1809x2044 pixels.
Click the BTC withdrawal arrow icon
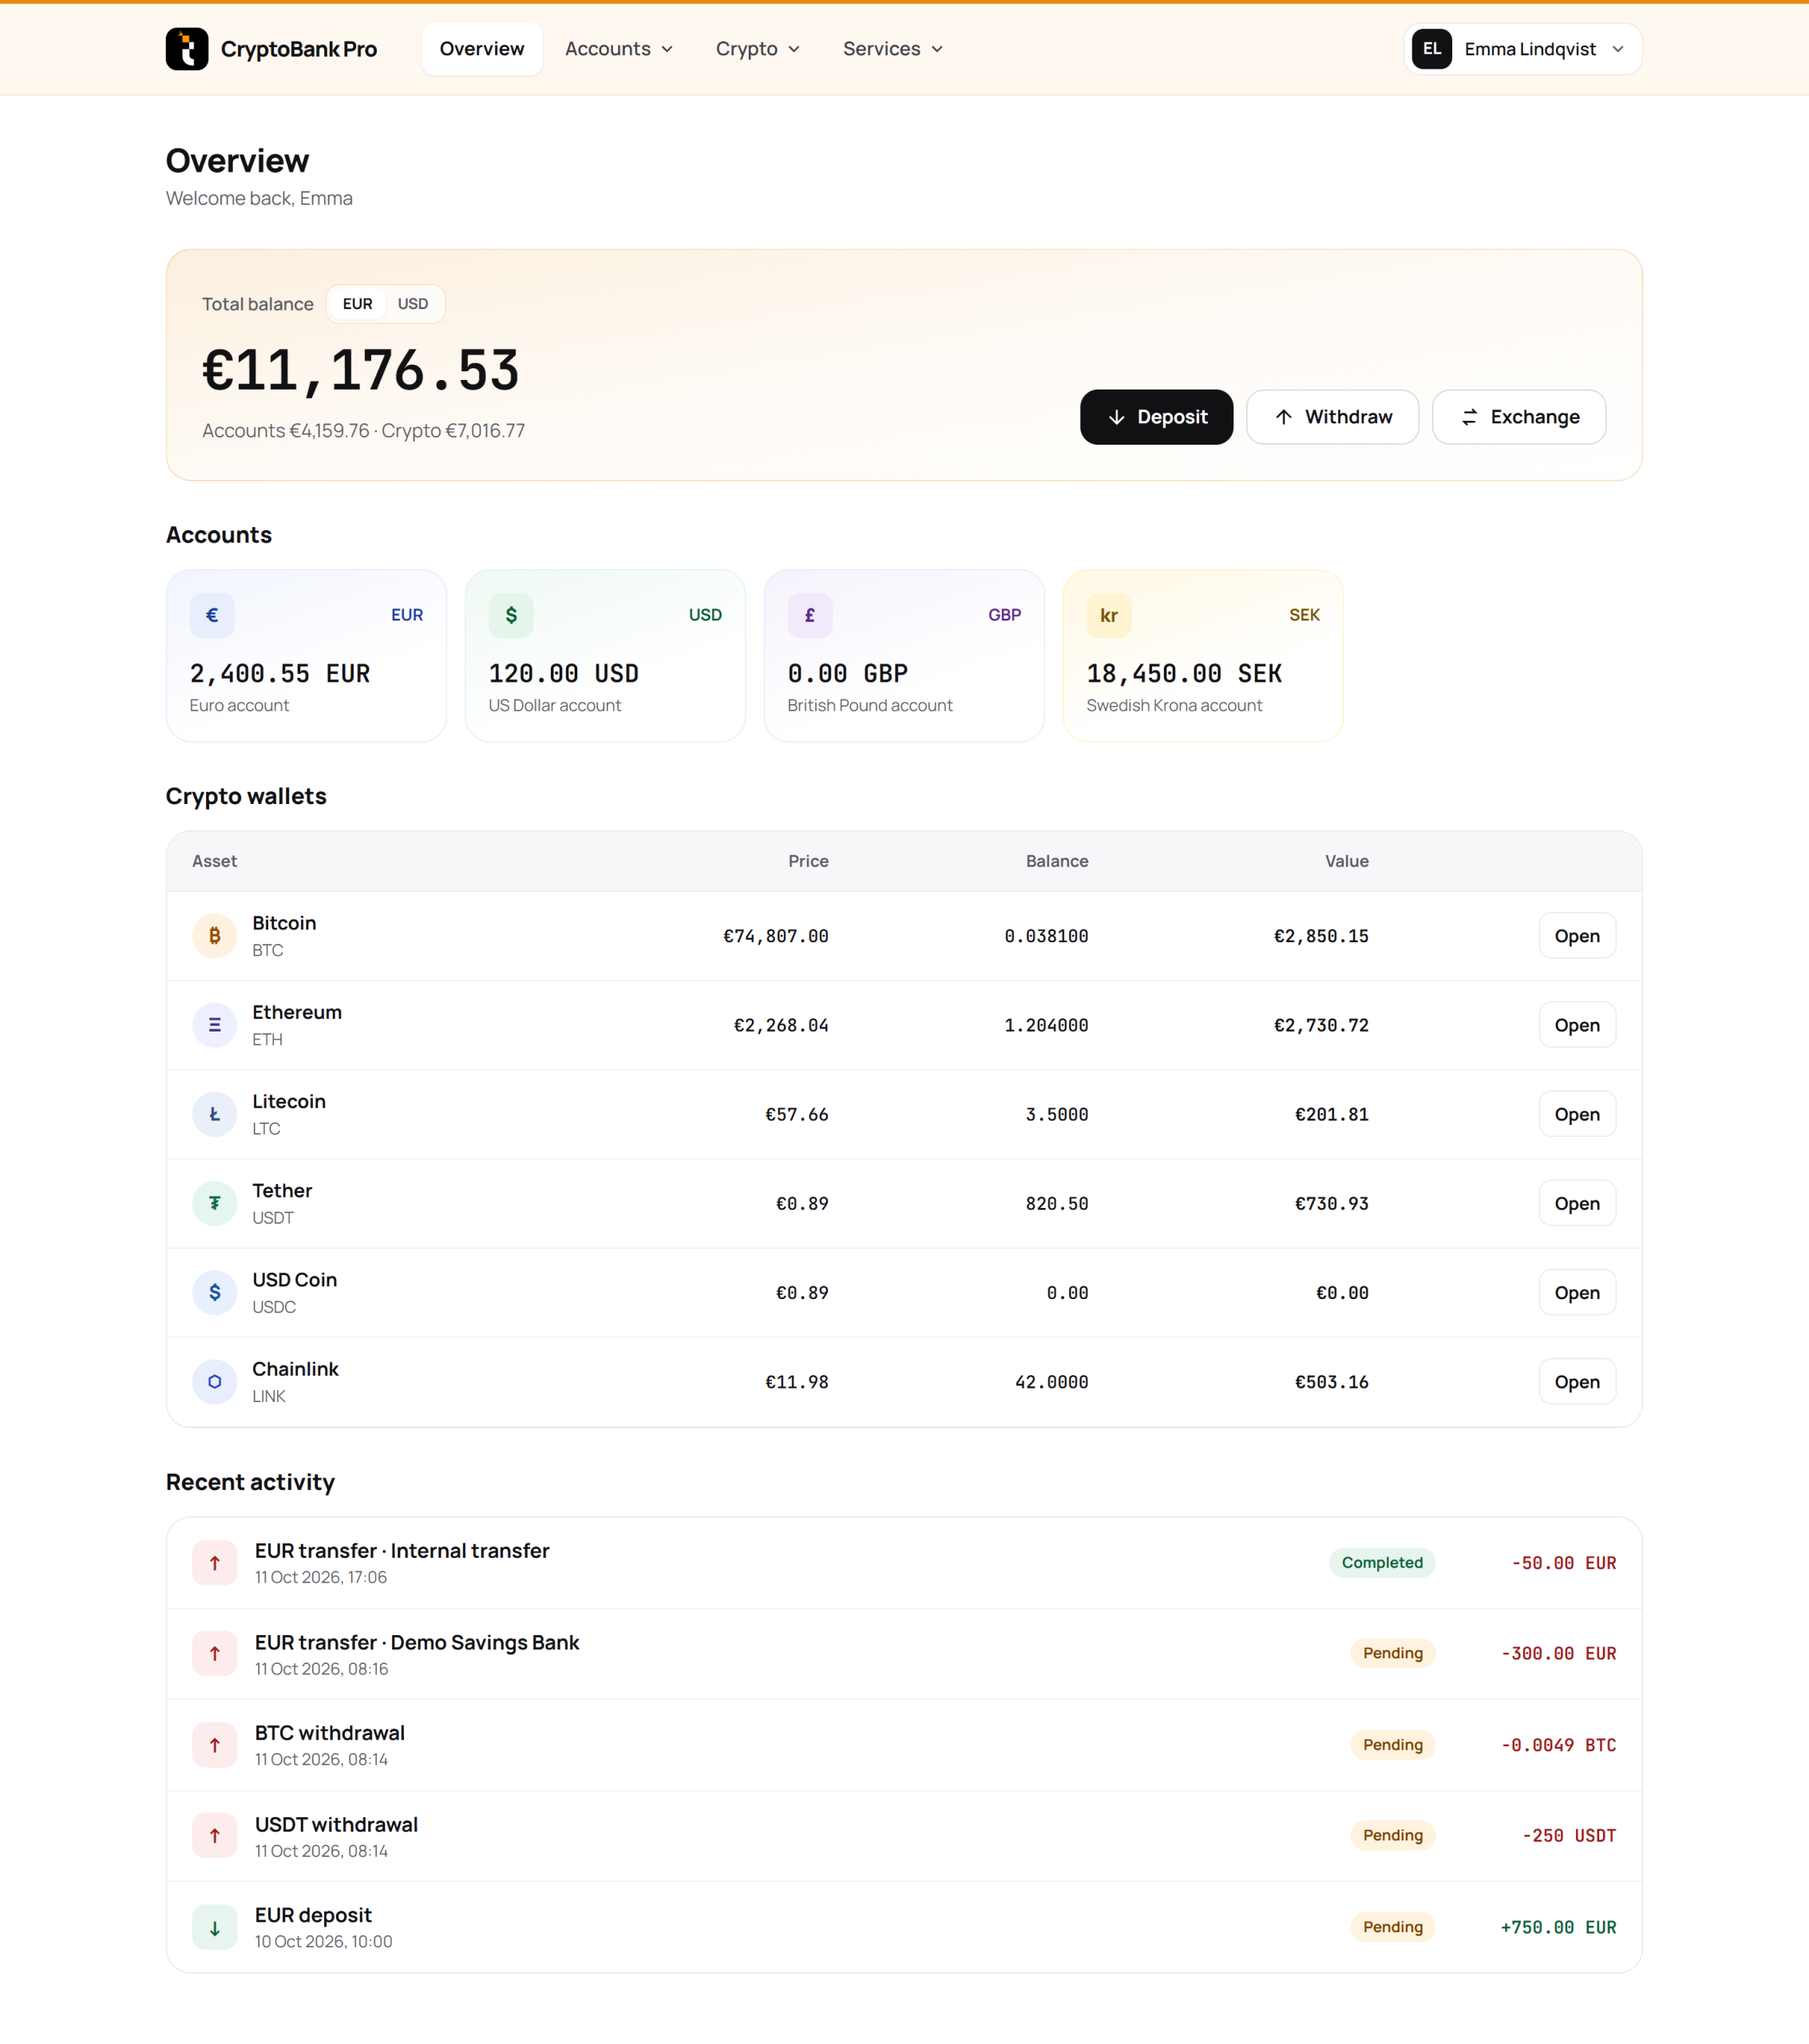point(215,1745)
